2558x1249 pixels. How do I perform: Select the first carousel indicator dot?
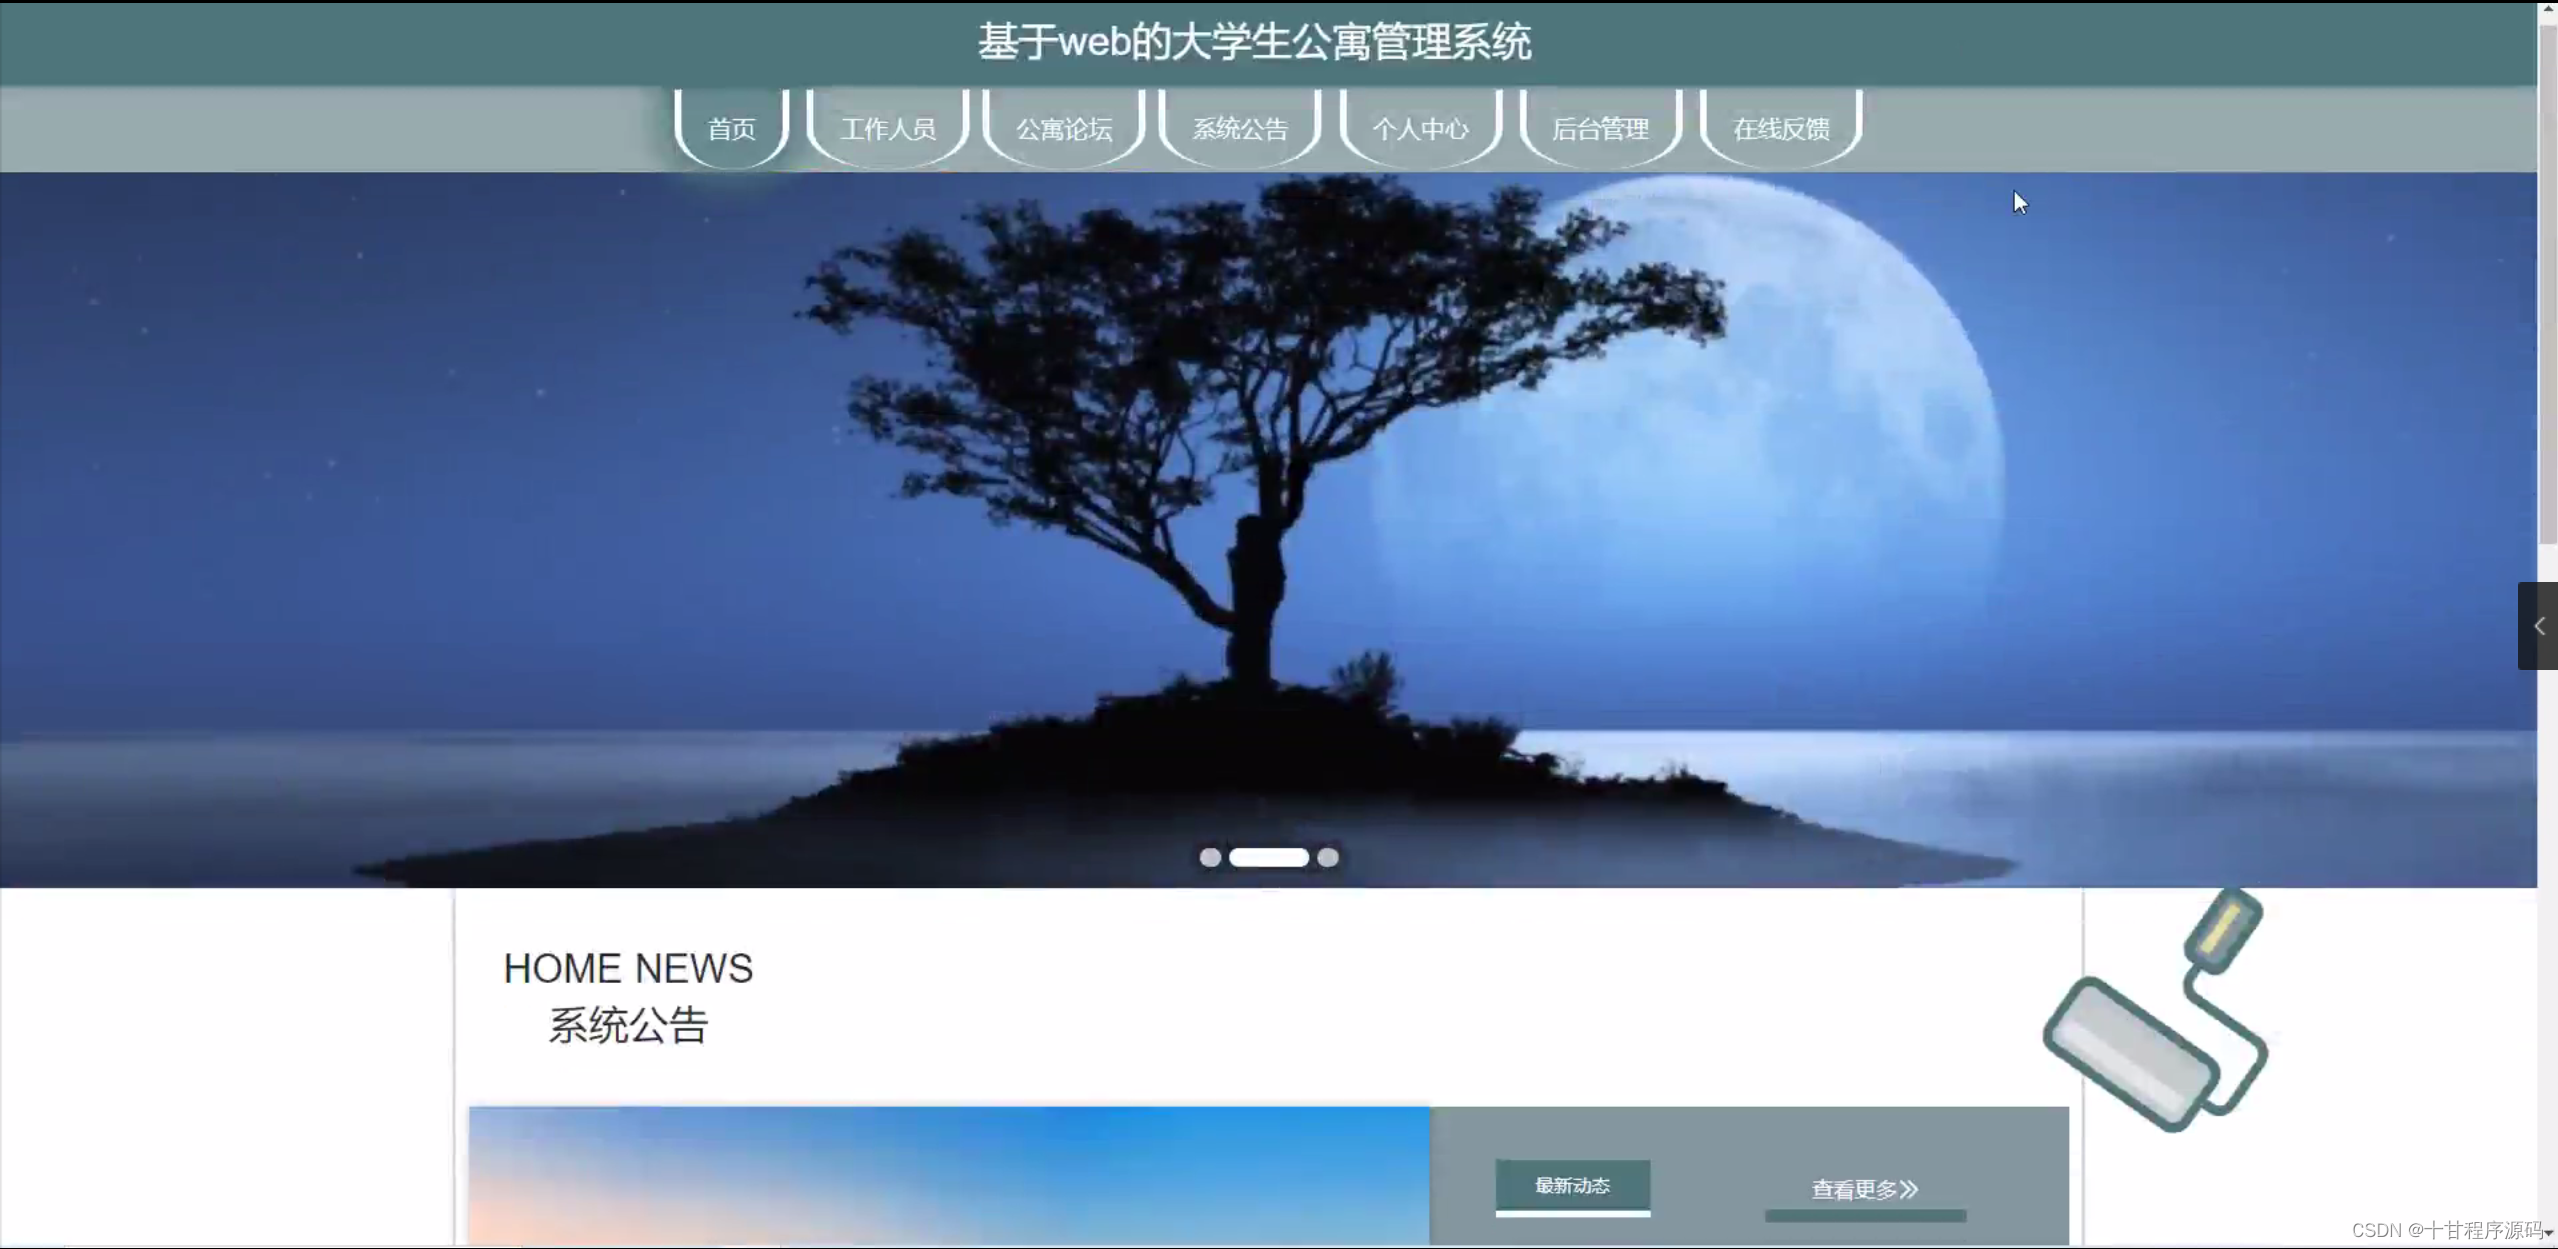(x=1210, y=857)
